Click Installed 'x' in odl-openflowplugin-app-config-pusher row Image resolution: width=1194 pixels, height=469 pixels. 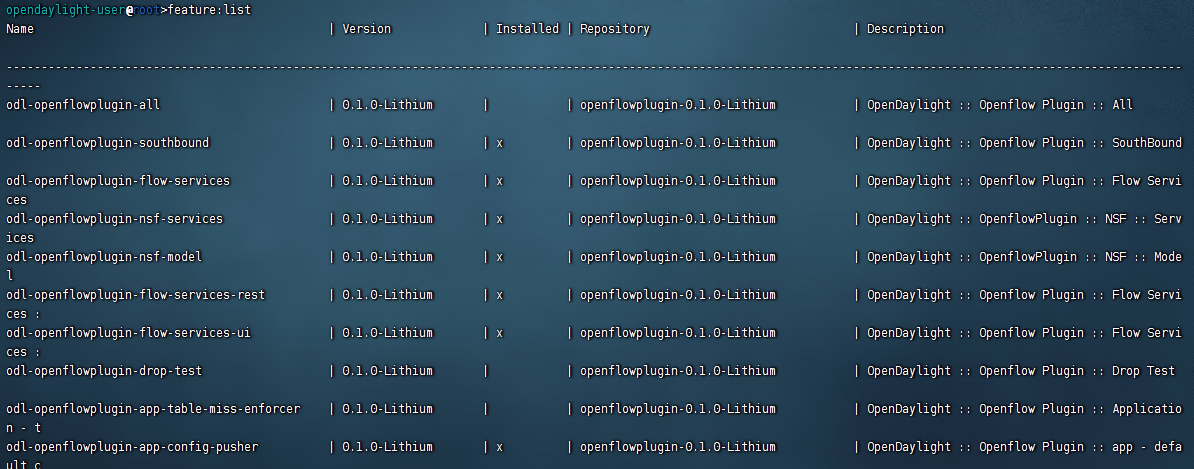click(500, 448)
